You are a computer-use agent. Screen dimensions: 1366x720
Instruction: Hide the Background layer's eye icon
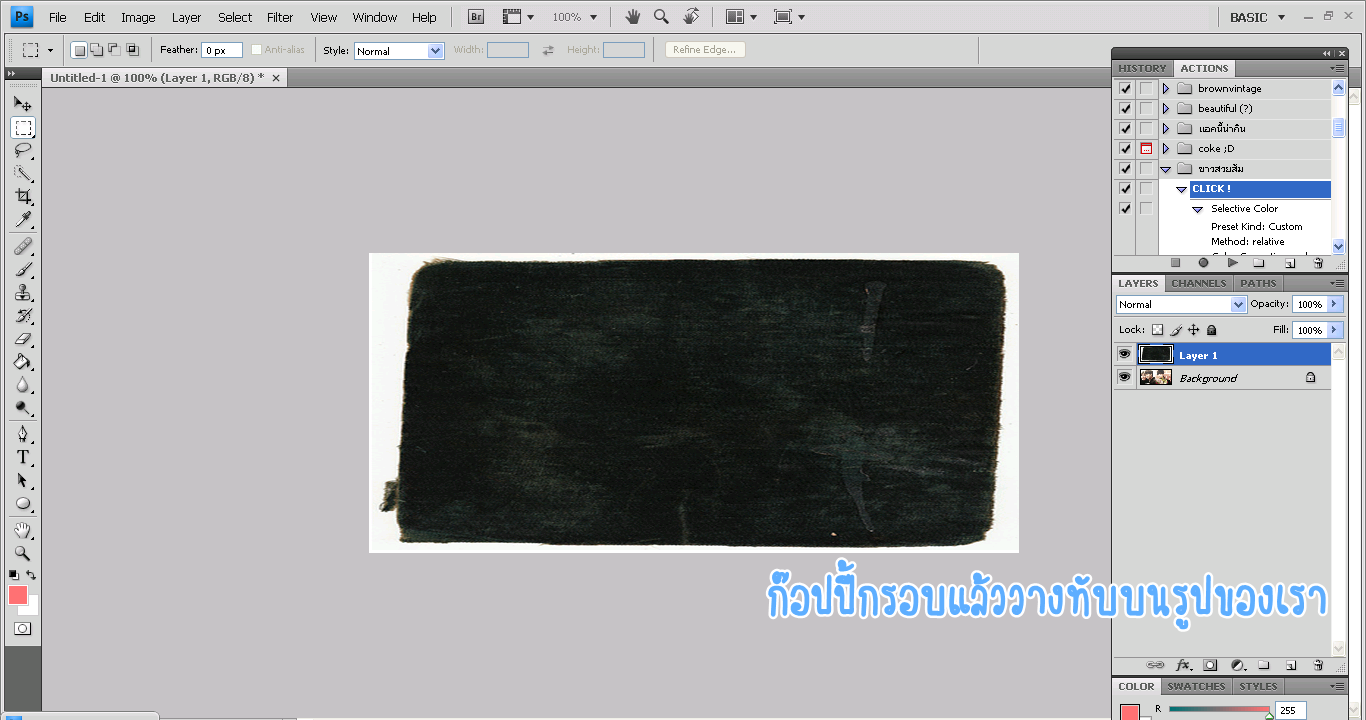click(x=1124, y=377)
